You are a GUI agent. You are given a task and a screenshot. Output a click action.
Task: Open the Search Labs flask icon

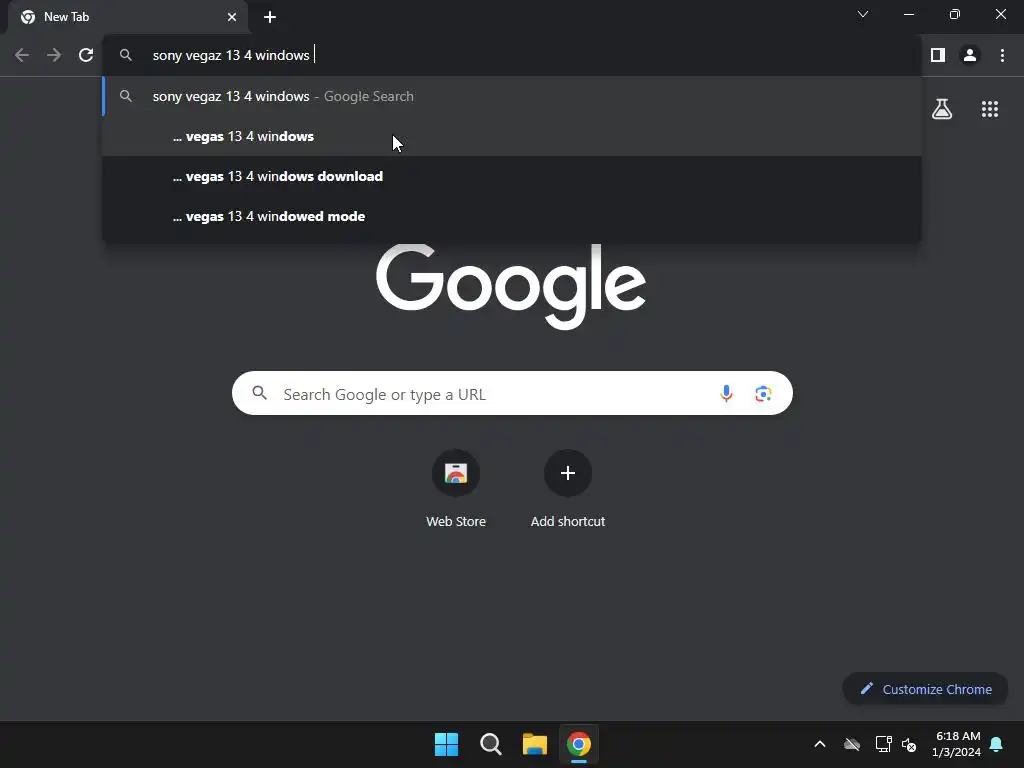coord(942,109)
